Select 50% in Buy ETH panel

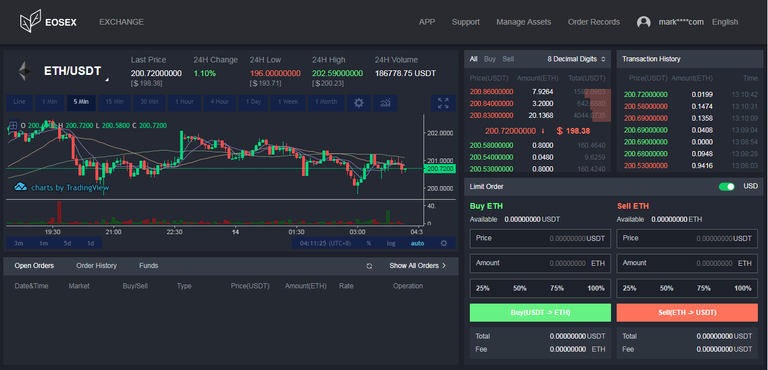tap(520, 288)
